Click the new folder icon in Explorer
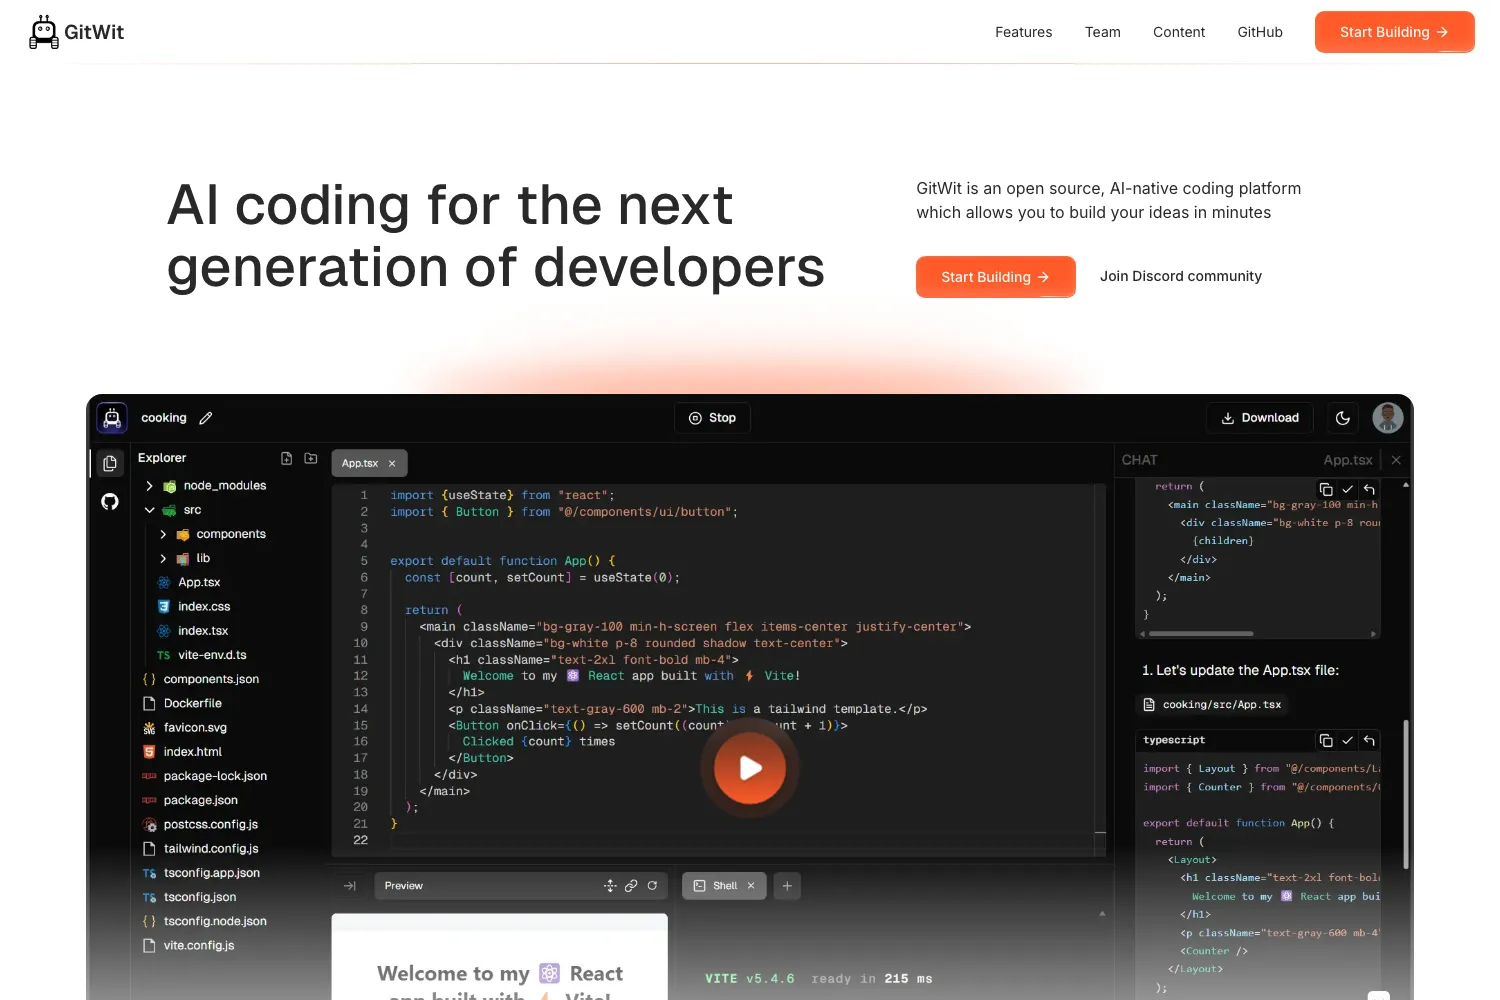The width and height of the screenshot is (1500, 1000). (x=311, y=458)
